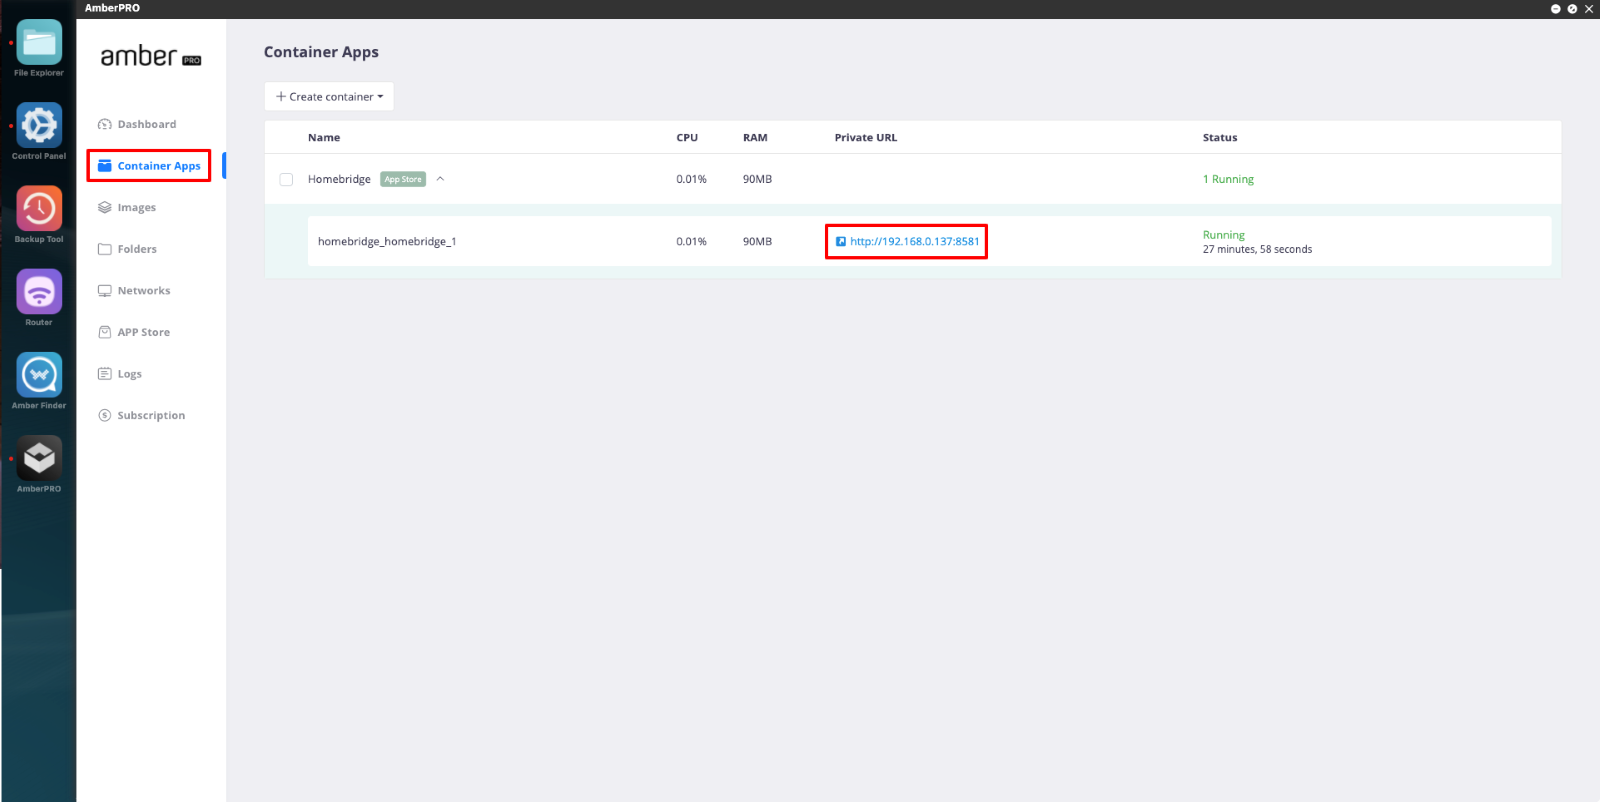The image size is (1600, 802).
Task: Click the Container Apps page heading
Action: tap(321, 52)
